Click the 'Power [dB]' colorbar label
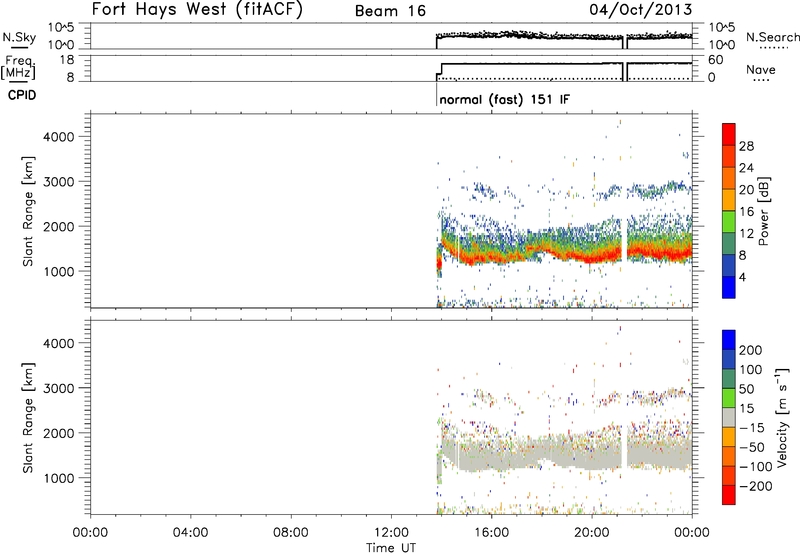The width and height of the screenshot is (800, 554). click(x=763, y=211)
